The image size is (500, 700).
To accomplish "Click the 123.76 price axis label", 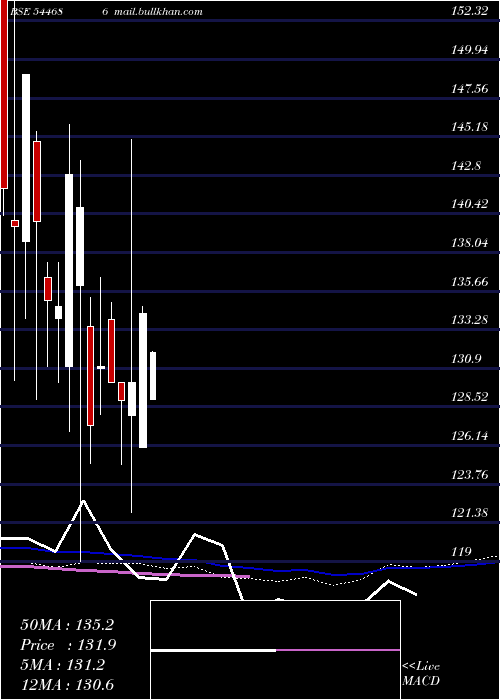I will tap(469, 475).
